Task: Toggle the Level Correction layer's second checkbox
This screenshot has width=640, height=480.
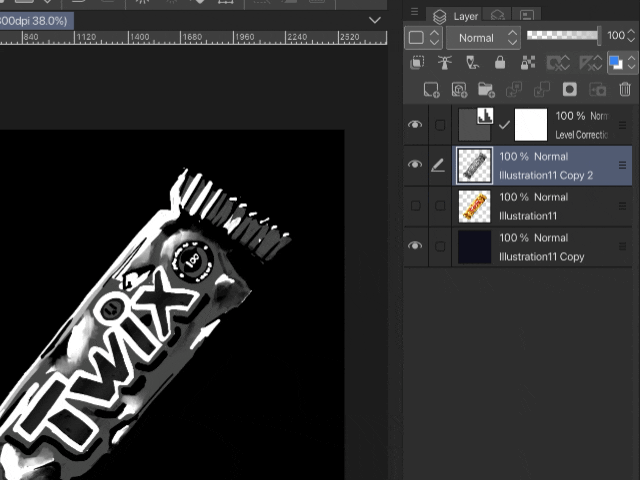Action: 440,125
